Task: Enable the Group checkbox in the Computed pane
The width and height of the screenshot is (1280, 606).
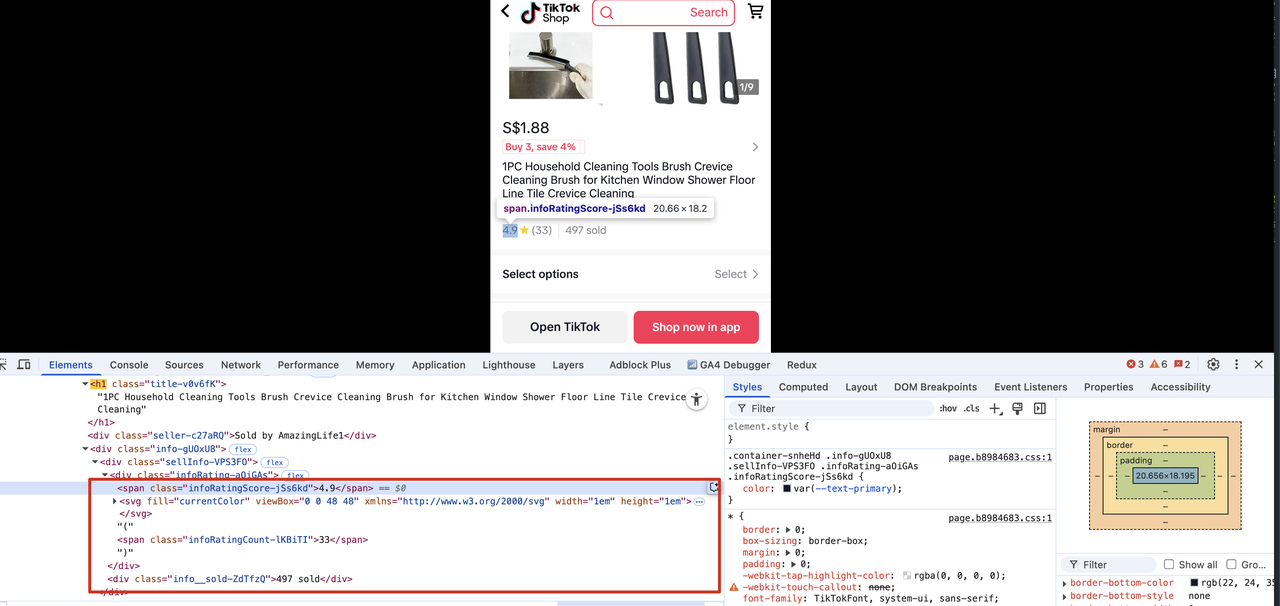Action: coord(1231,564)
